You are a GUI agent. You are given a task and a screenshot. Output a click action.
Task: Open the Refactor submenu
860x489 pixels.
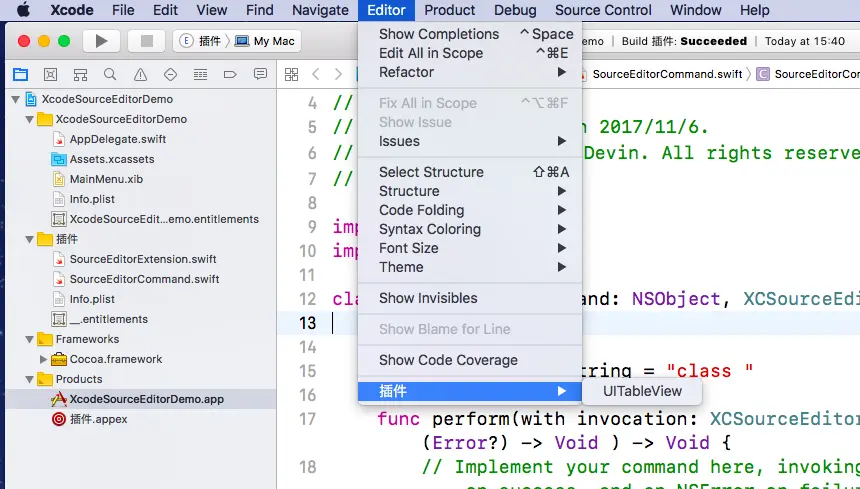469,72
